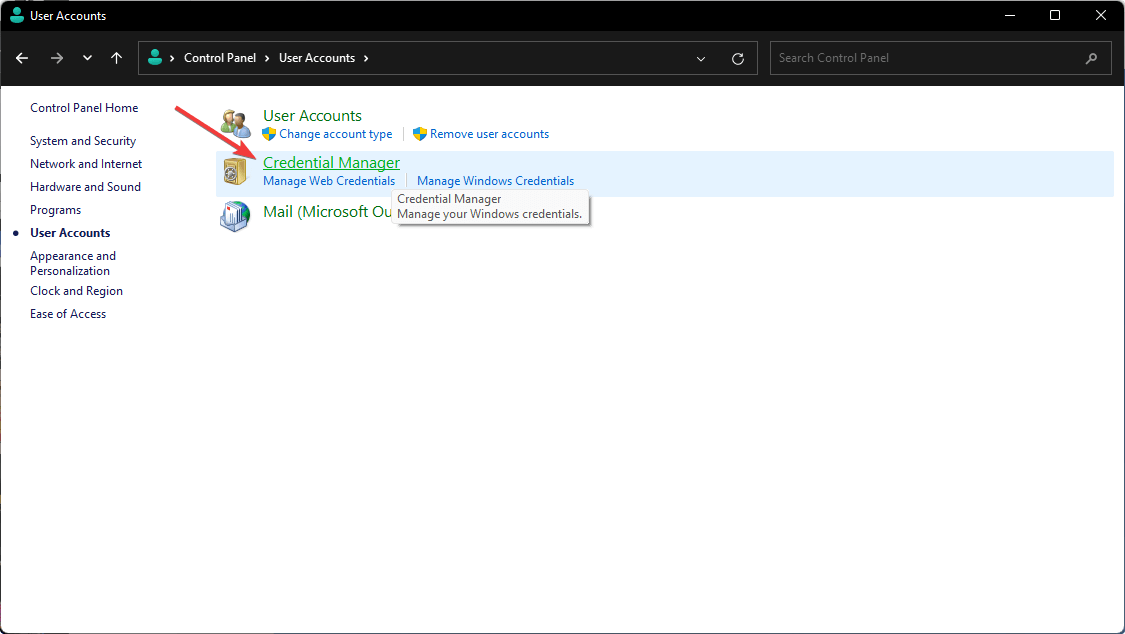Image resolution: width=1125 pixels, height=634 pixels.
Task: Open Appearance and Personalization category
Action: click(x=72, y=263)
